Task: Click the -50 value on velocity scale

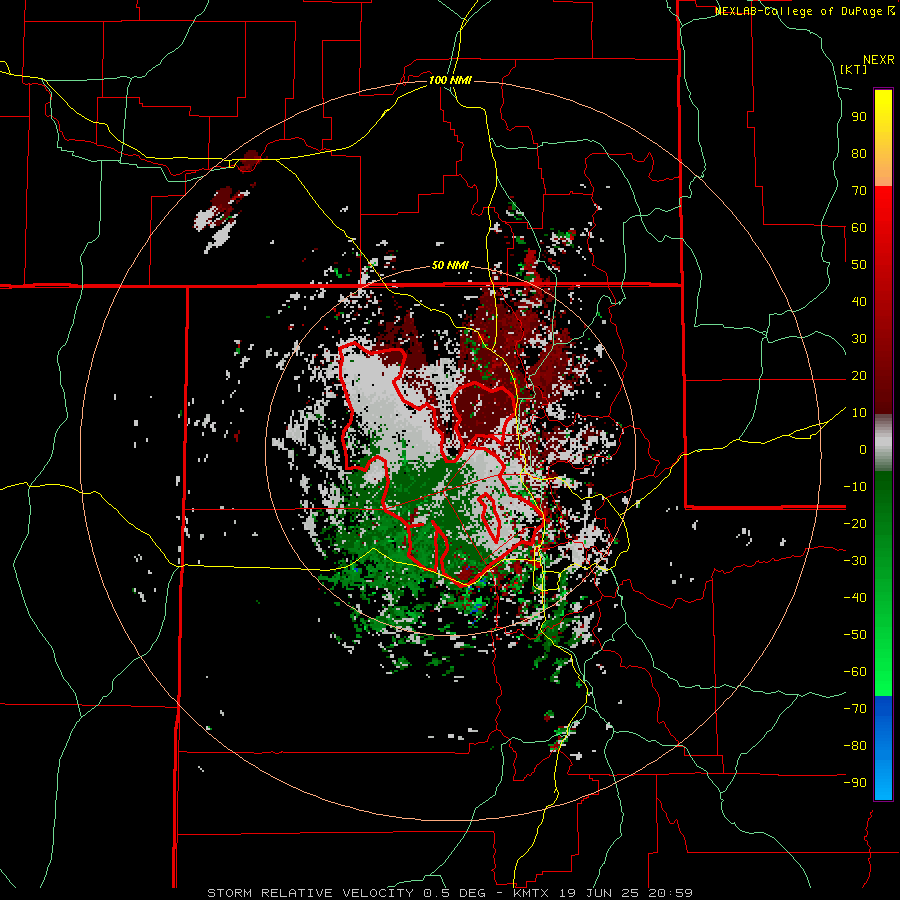Action: pos(855,634)
